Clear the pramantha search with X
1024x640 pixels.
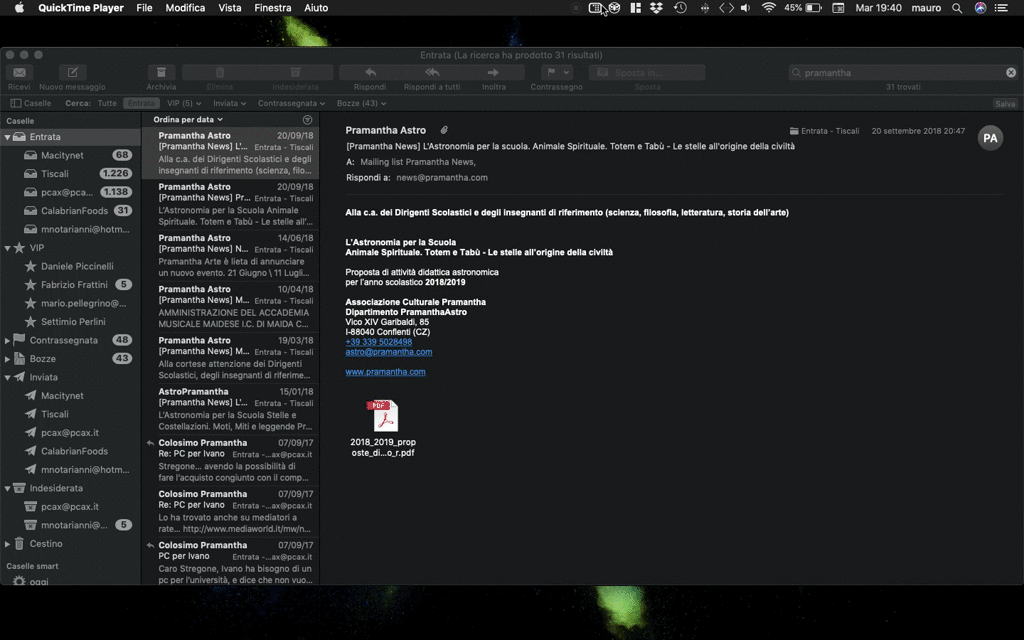coord(1011,72)
